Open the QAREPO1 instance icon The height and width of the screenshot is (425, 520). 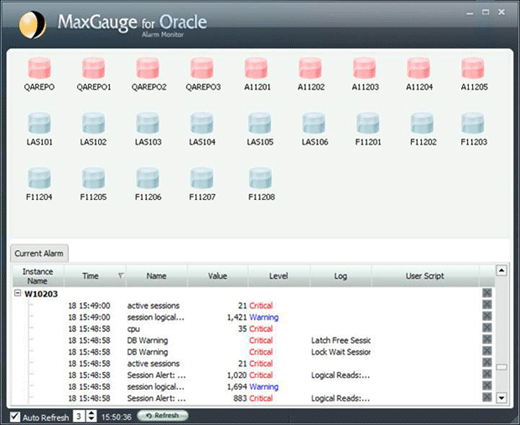click(94, 68)
